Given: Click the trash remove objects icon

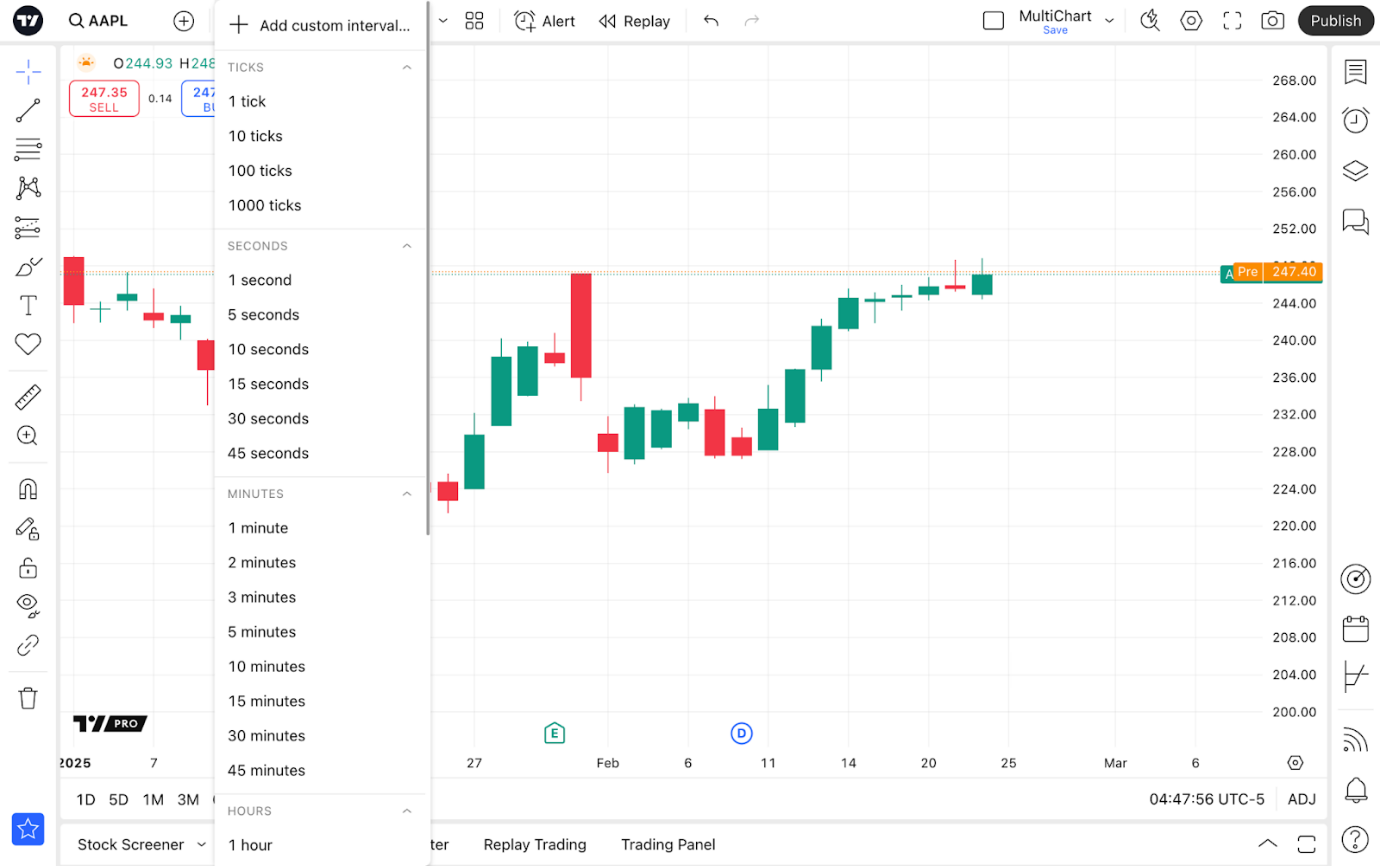Looking at the screenshot, I should (x=28, y=698).
